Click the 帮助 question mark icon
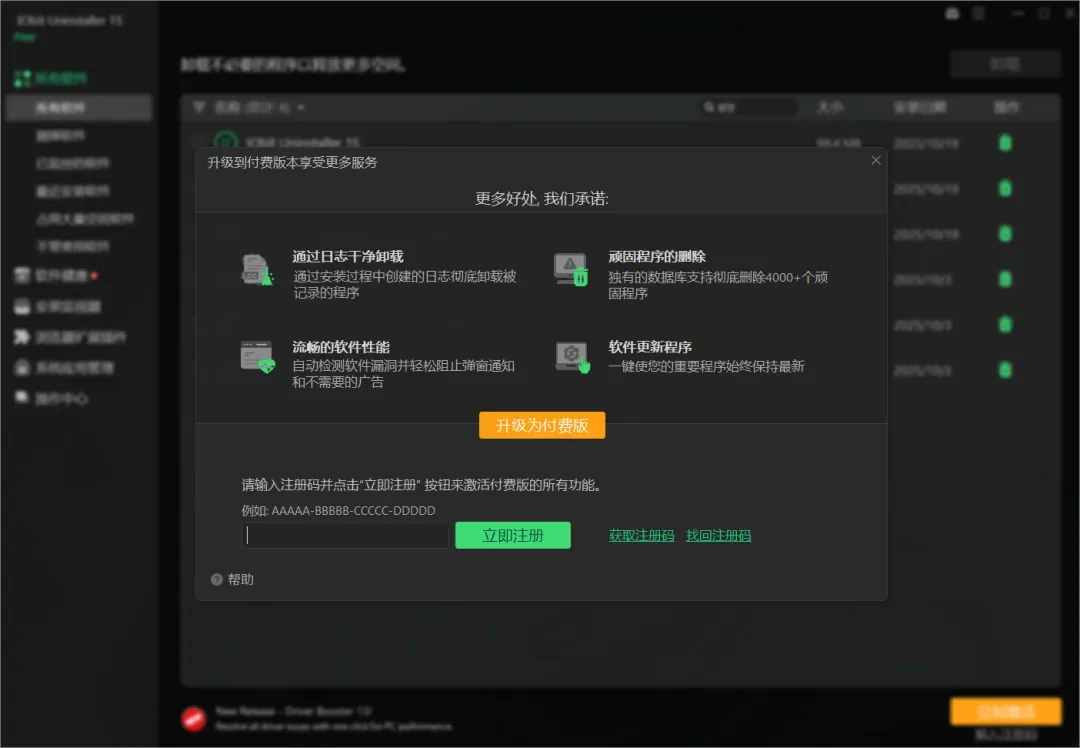This screenshot has height=748, width=1080. [216, 579]
